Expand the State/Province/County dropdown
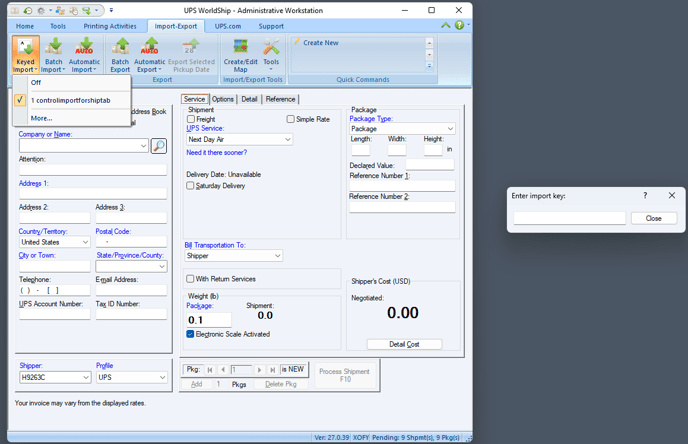Image resolution: width=688 pixels, height=444 pixels. point(162,266)
